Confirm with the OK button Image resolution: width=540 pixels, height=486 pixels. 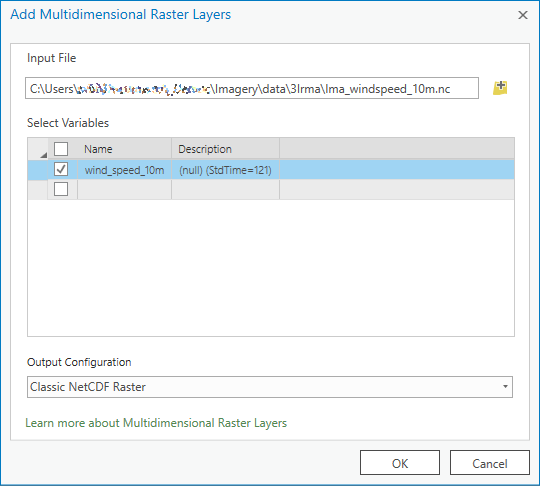click(400, 463)
